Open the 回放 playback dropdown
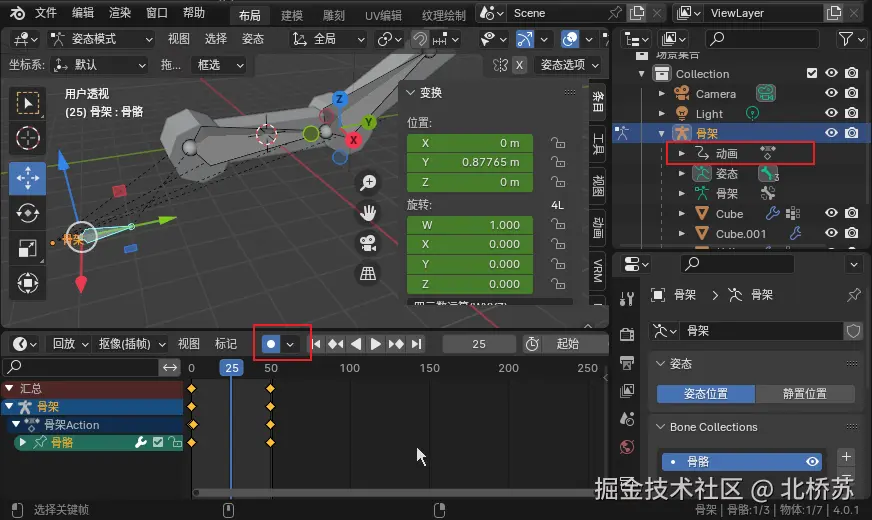This screenshot has height=520, width=872. tap(70, 344)
